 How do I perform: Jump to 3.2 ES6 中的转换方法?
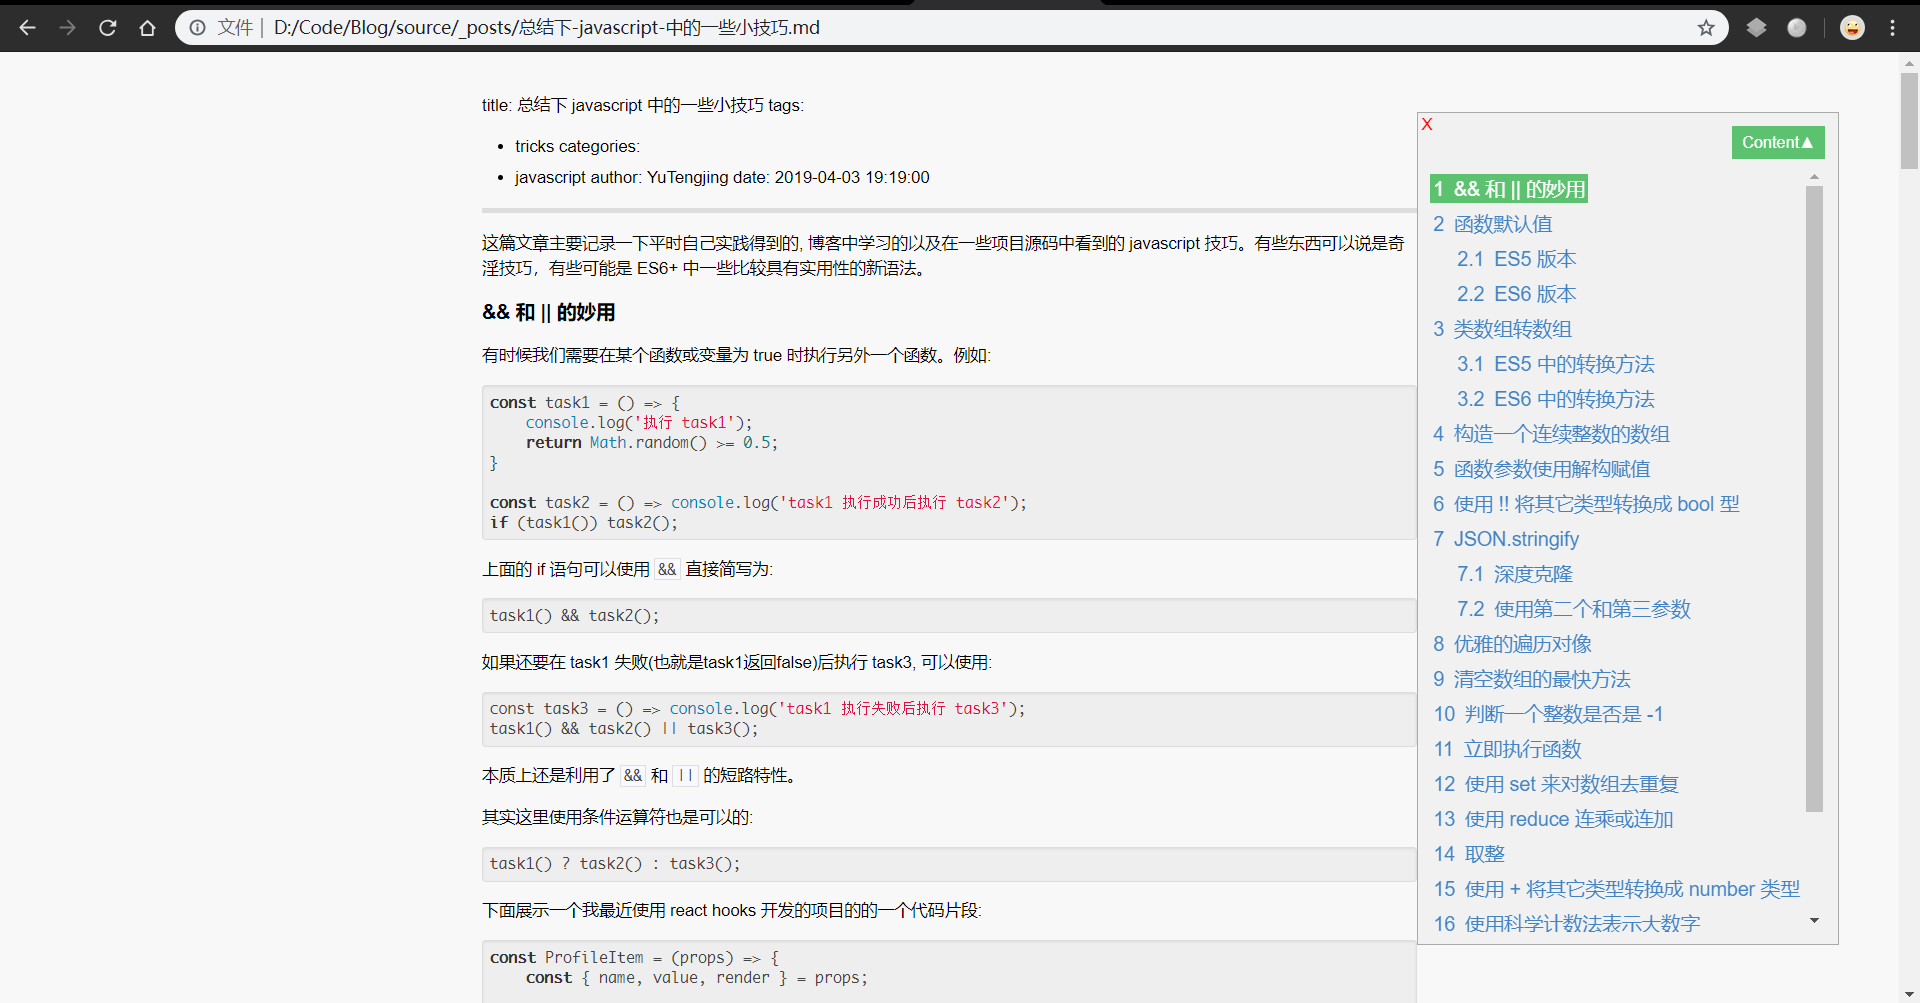coord(1555,399)
